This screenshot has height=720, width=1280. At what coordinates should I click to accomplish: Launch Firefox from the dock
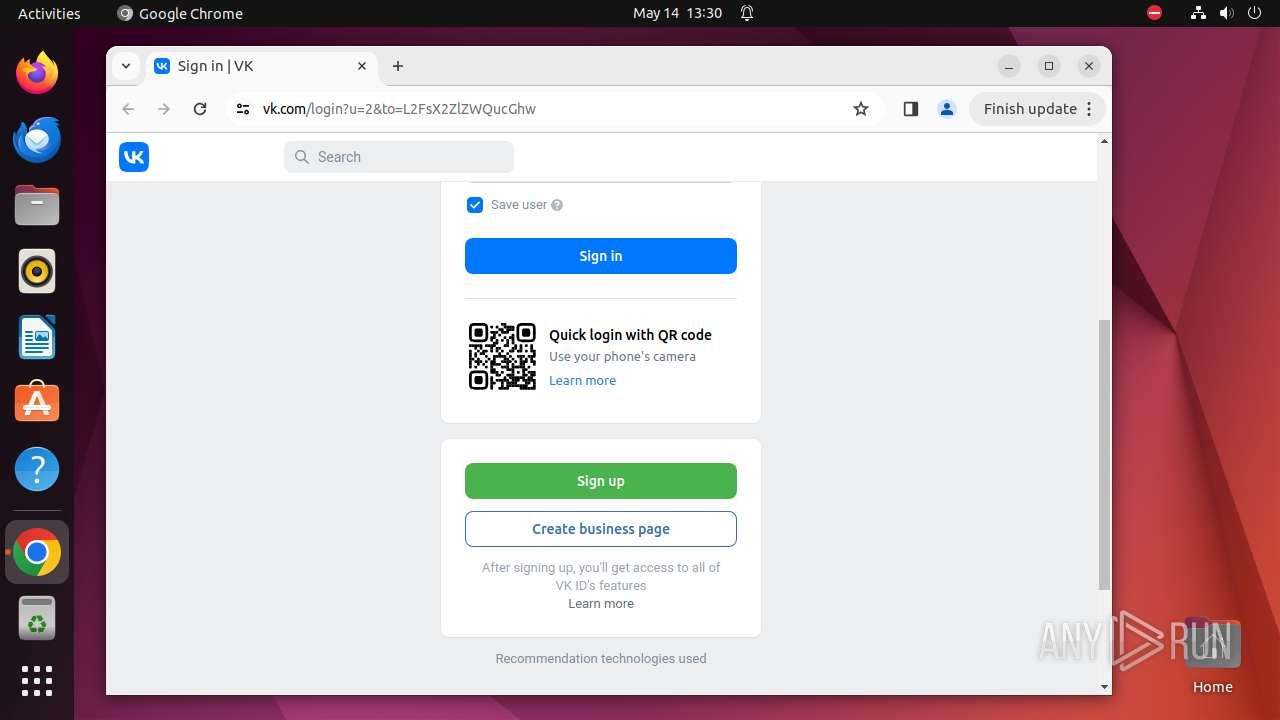point(37,73)
